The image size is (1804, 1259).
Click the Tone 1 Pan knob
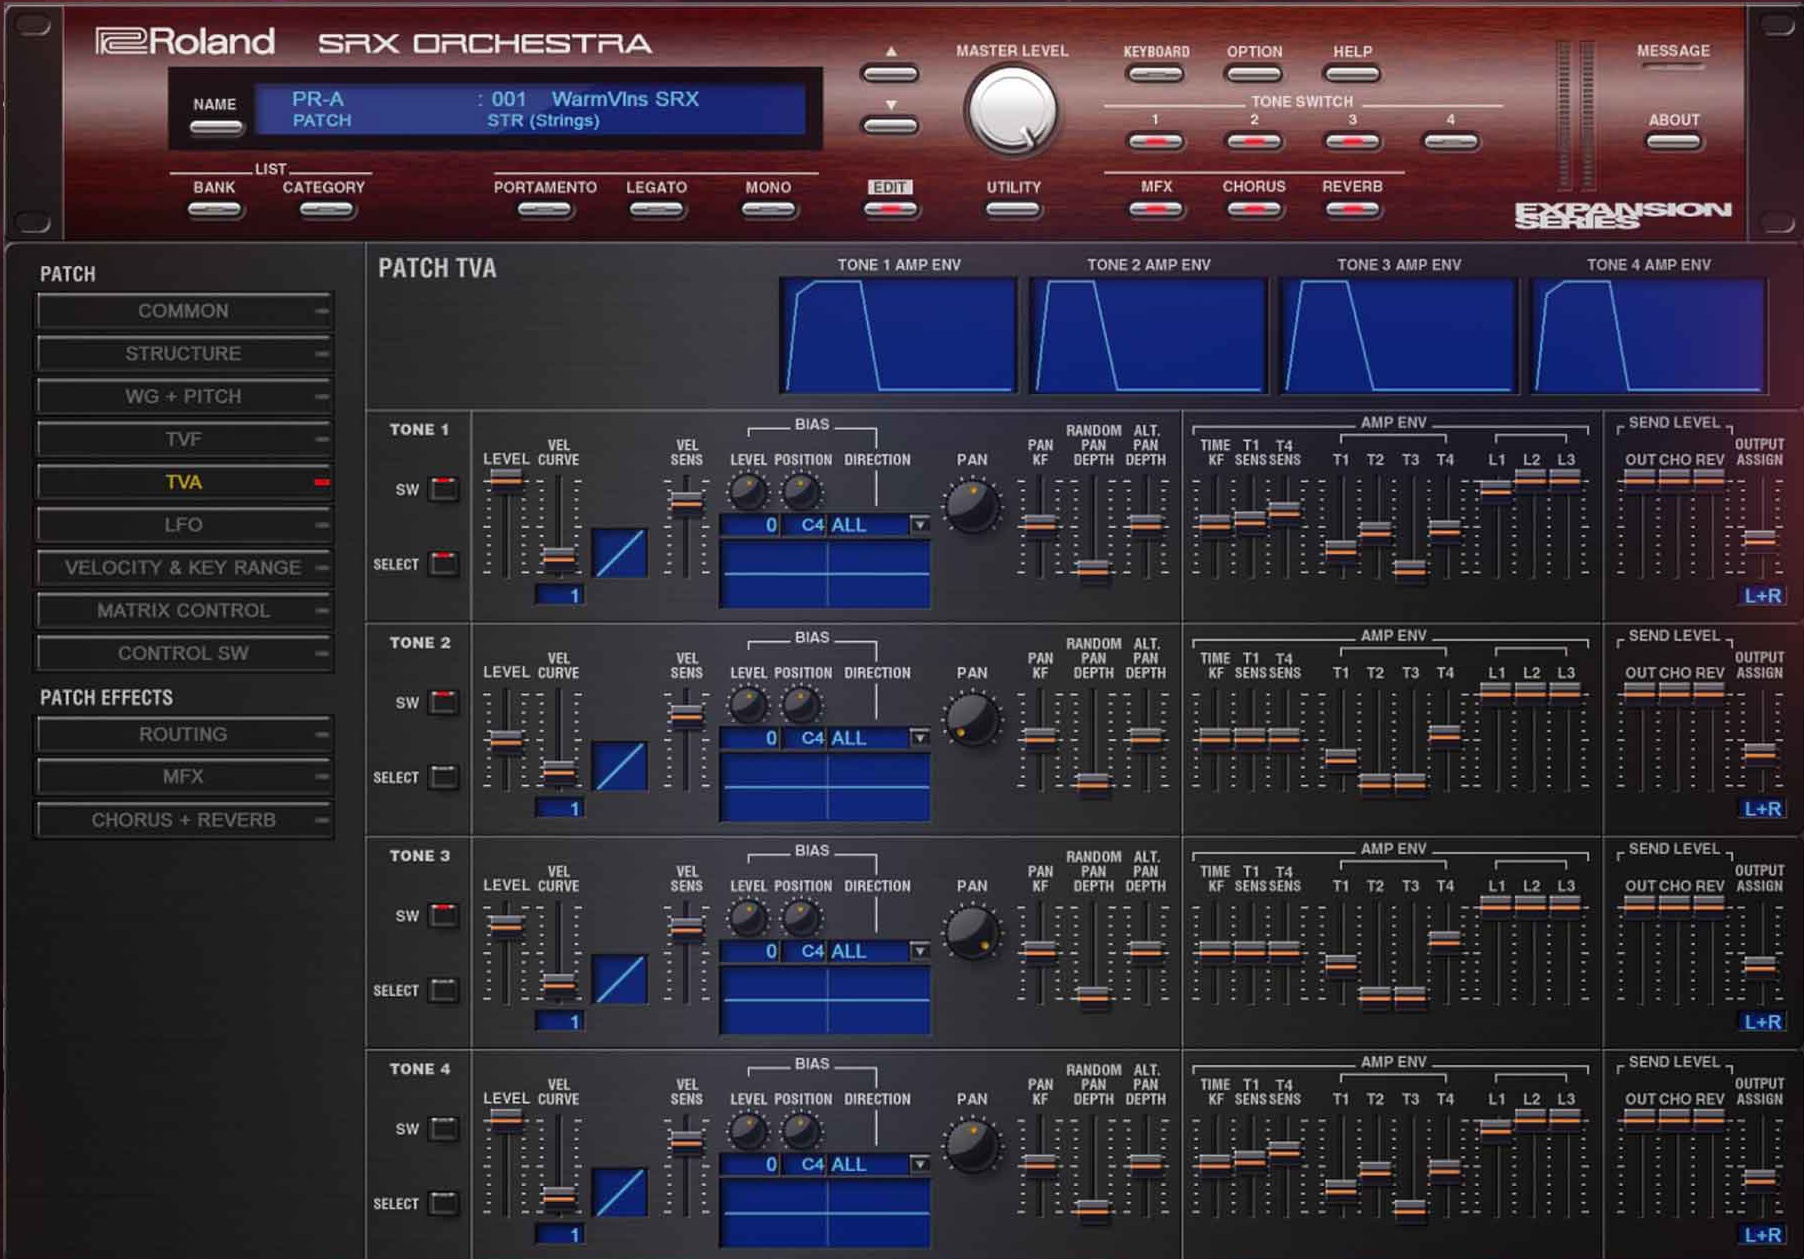[x=972, y=505]
